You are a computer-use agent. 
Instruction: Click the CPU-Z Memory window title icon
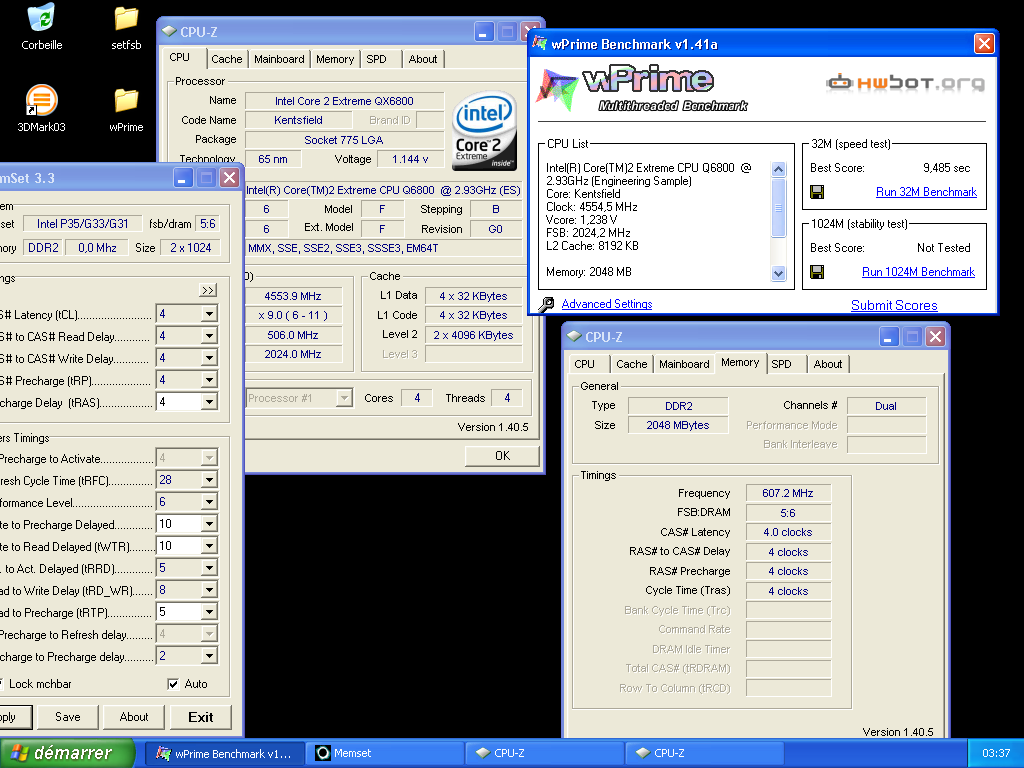pos(574,336)
